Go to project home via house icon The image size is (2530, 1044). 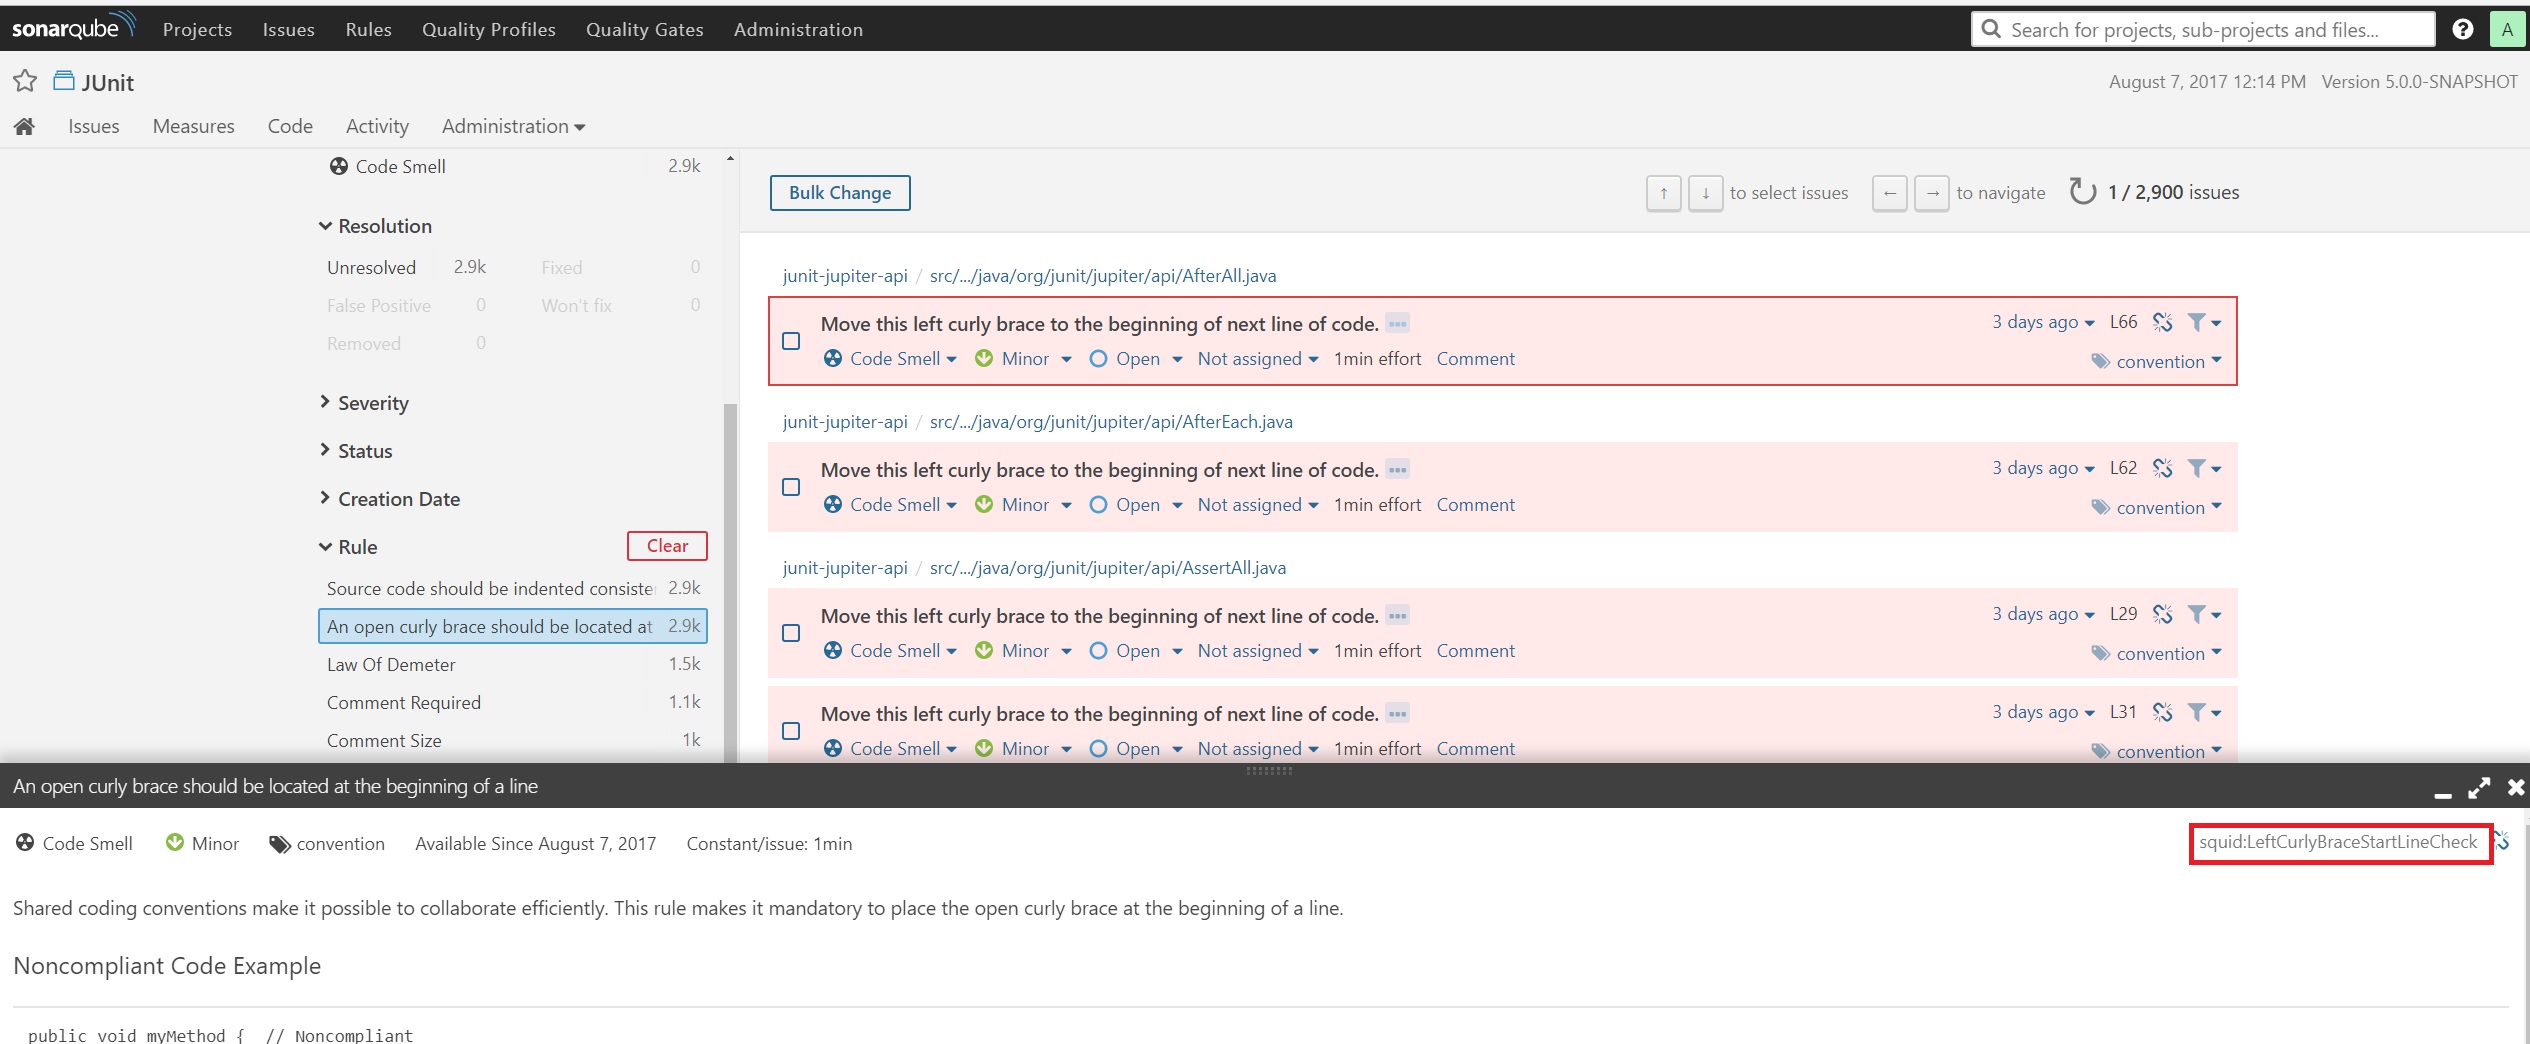coord(25,126)
